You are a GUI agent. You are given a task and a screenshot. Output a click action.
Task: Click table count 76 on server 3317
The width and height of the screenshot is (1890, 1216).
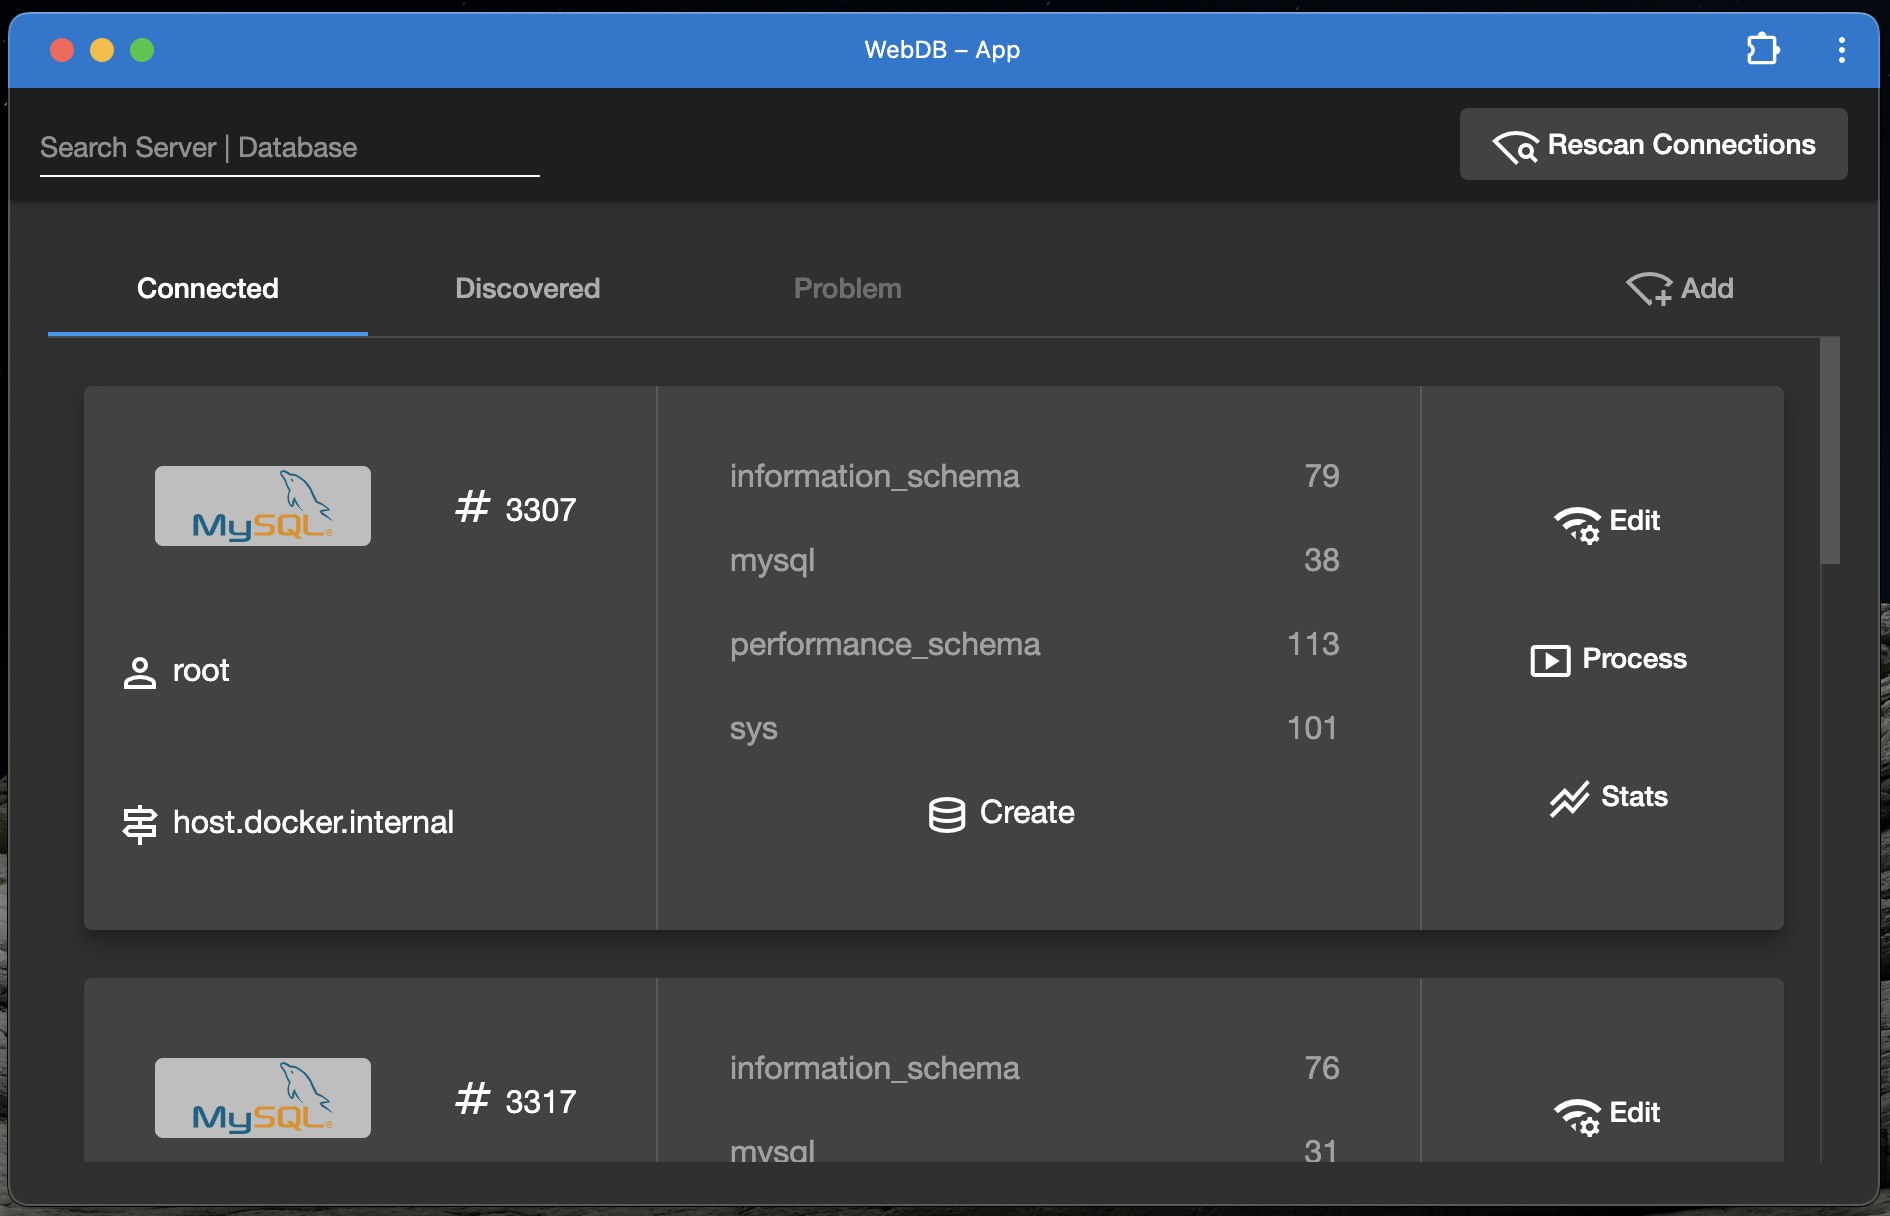1321,1068
